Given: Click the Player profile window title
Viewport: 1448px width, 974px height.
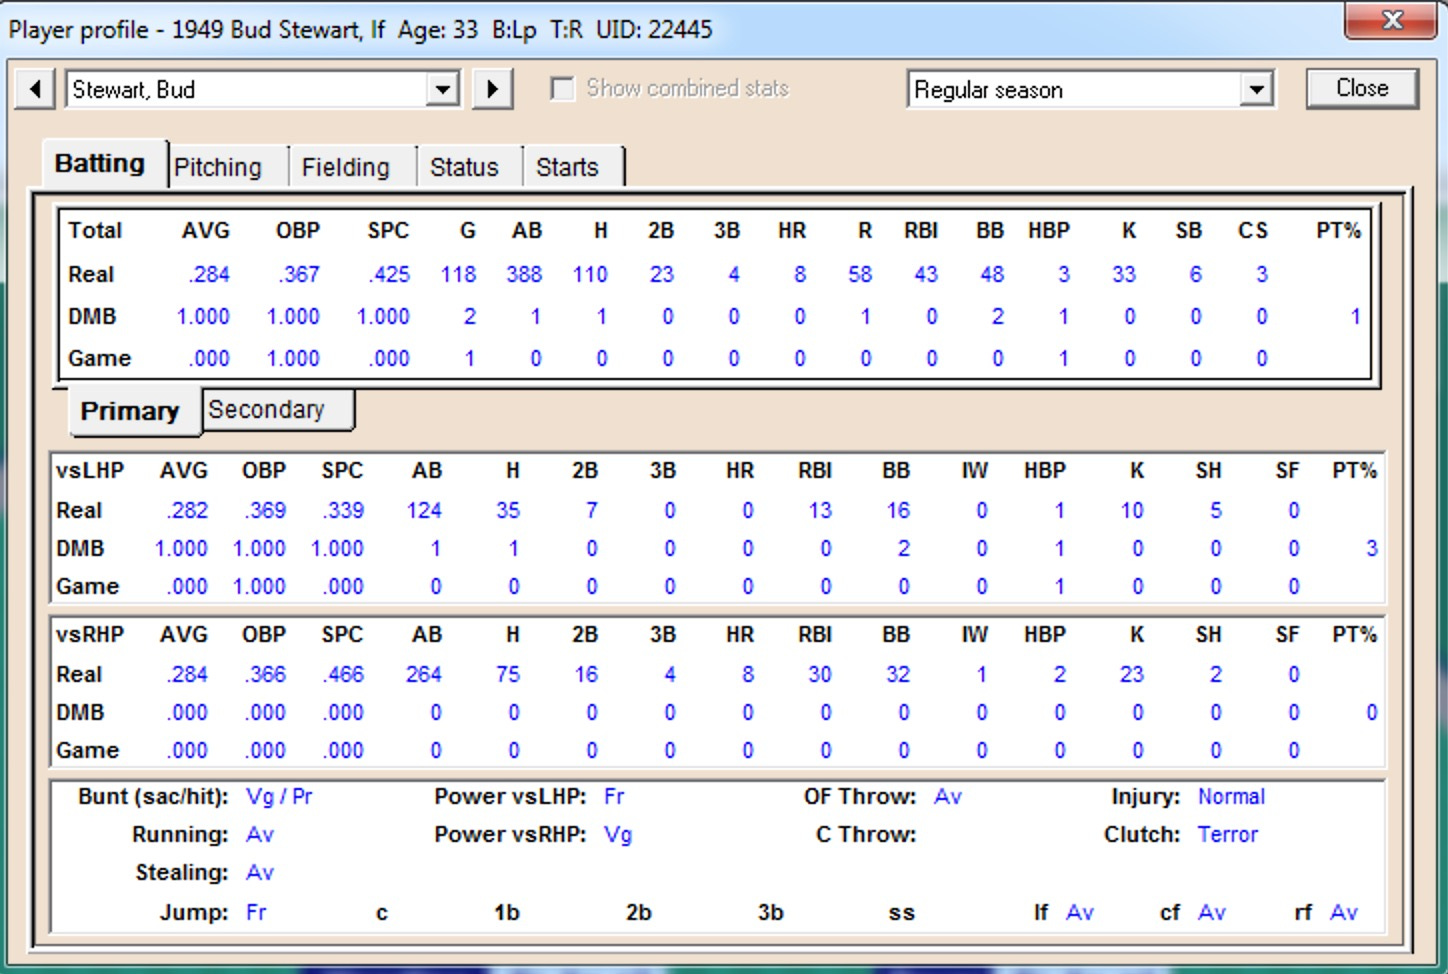Looking at the screenshot, I should [x=360, y=29].
